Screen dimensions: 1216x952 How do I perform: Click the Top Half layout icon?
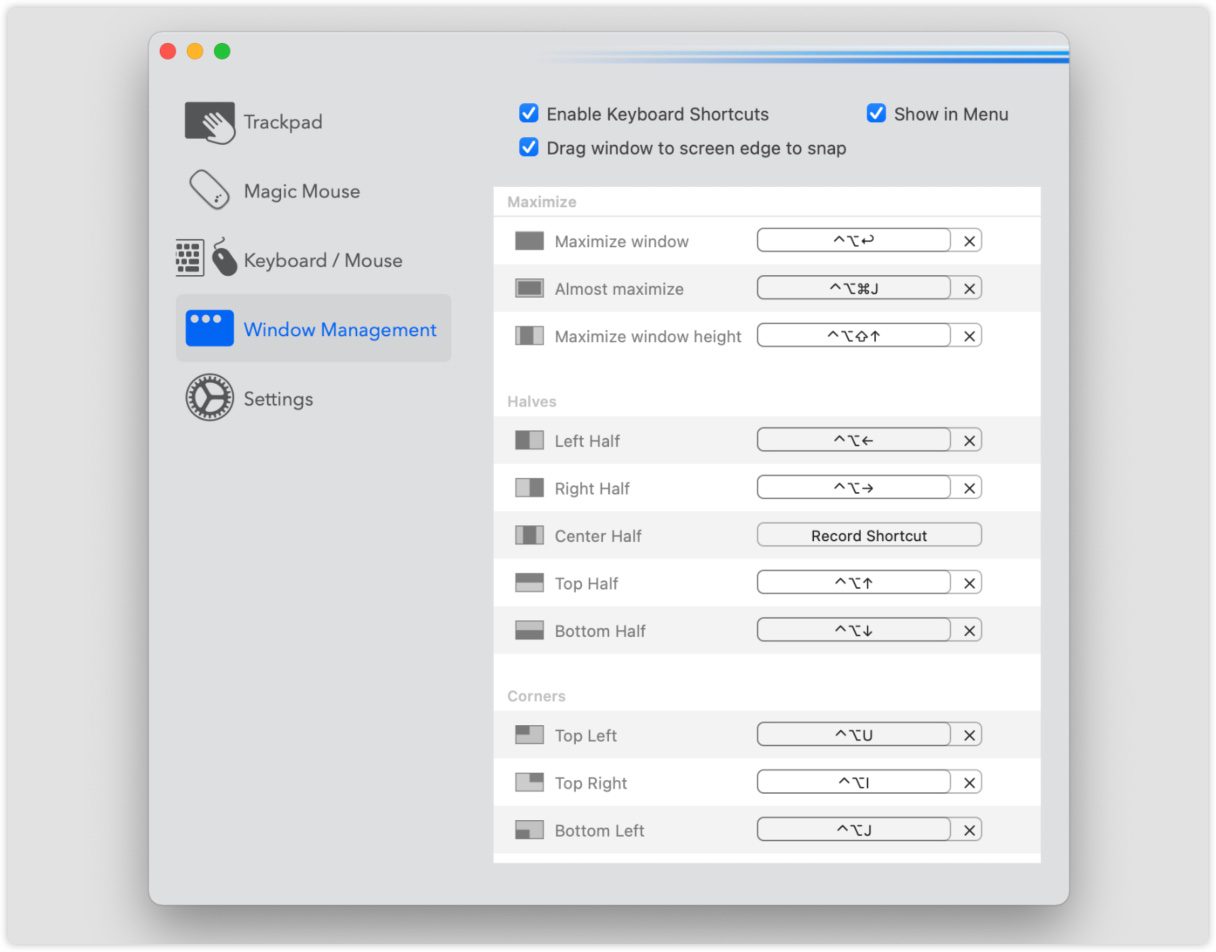(529, 583)
